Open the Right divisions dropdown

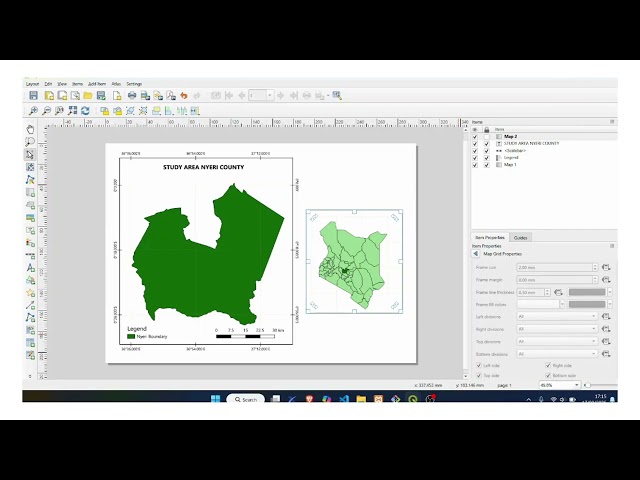coord(557,329)
